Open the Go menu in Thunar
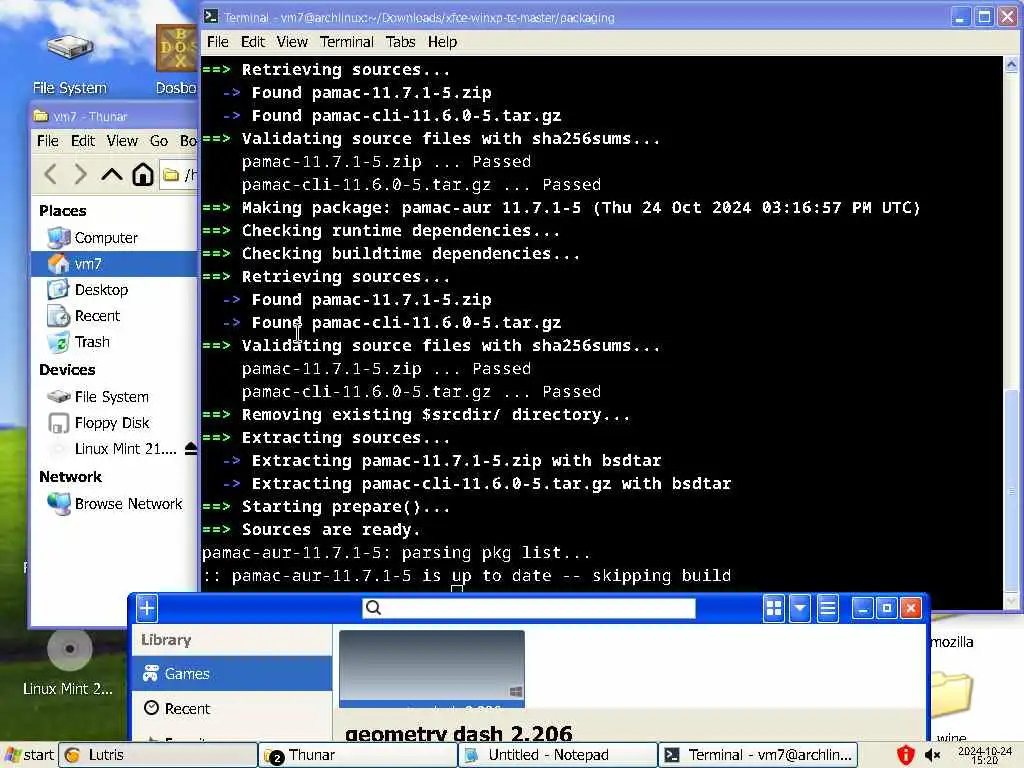The width and height of the screenshot is (1024, 768). (x=159, y=141)
